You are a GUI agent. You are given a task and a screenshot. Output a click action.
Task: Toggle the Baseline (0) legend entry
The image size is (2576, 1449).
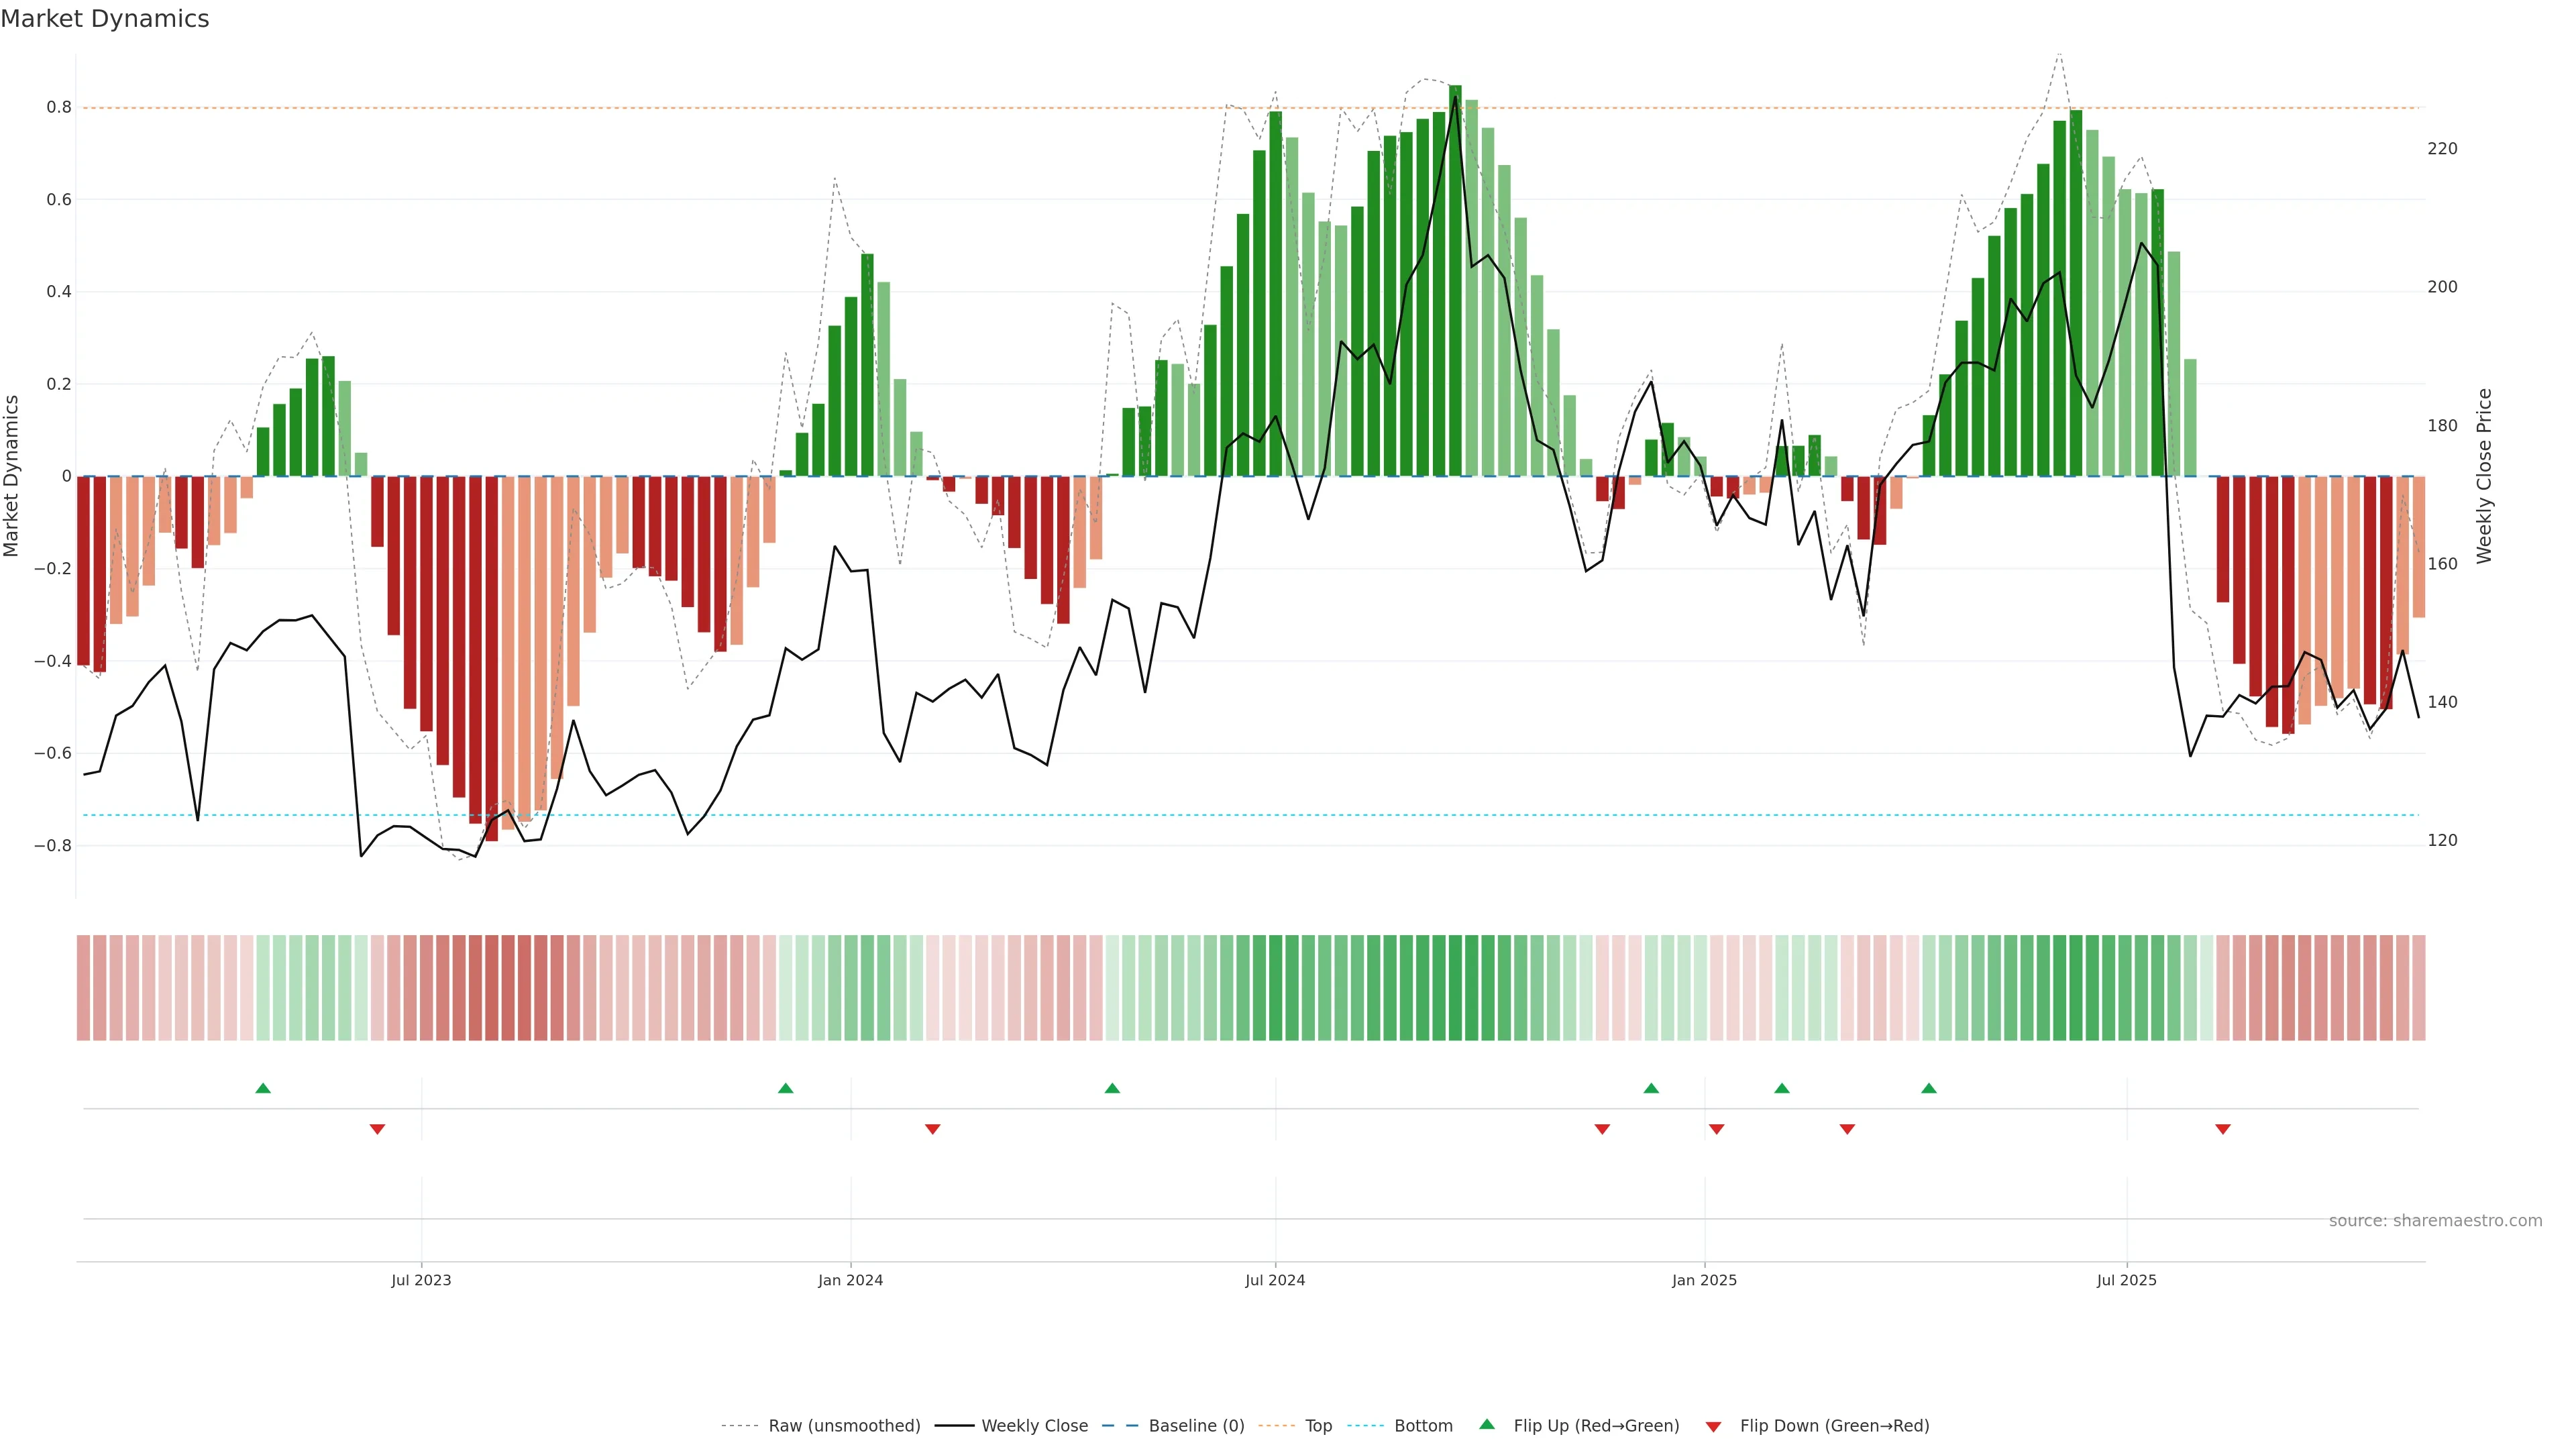(x=1196, y=1426)
